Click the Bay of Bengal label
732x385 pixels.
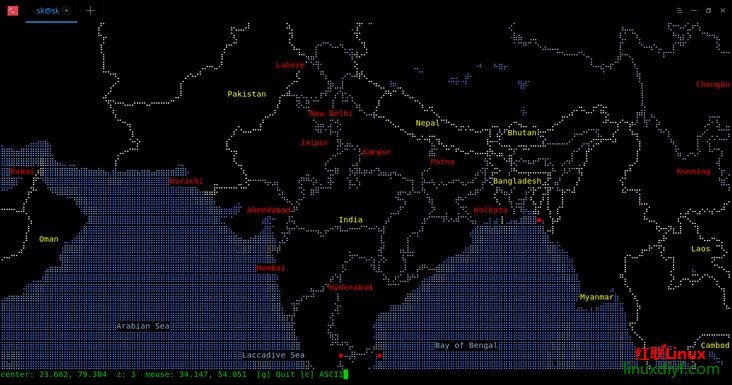466,345
